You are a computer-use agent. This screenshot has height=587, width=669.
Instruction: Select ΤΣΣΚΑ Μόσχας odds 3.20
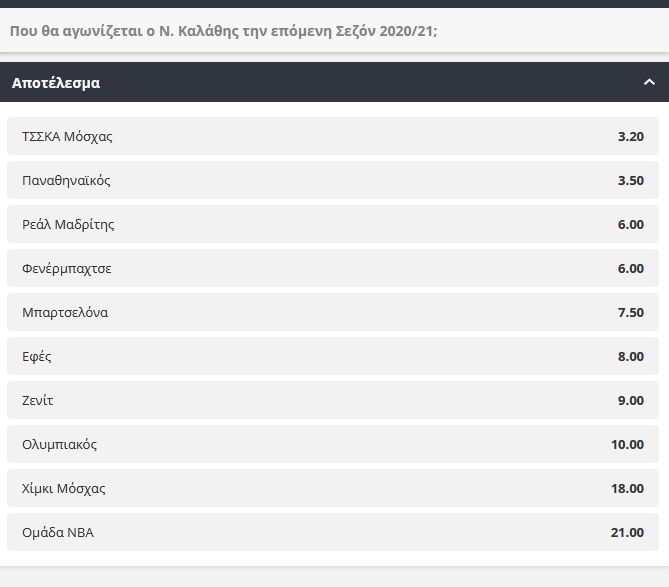pyautogui.click(x=333, y=136)
